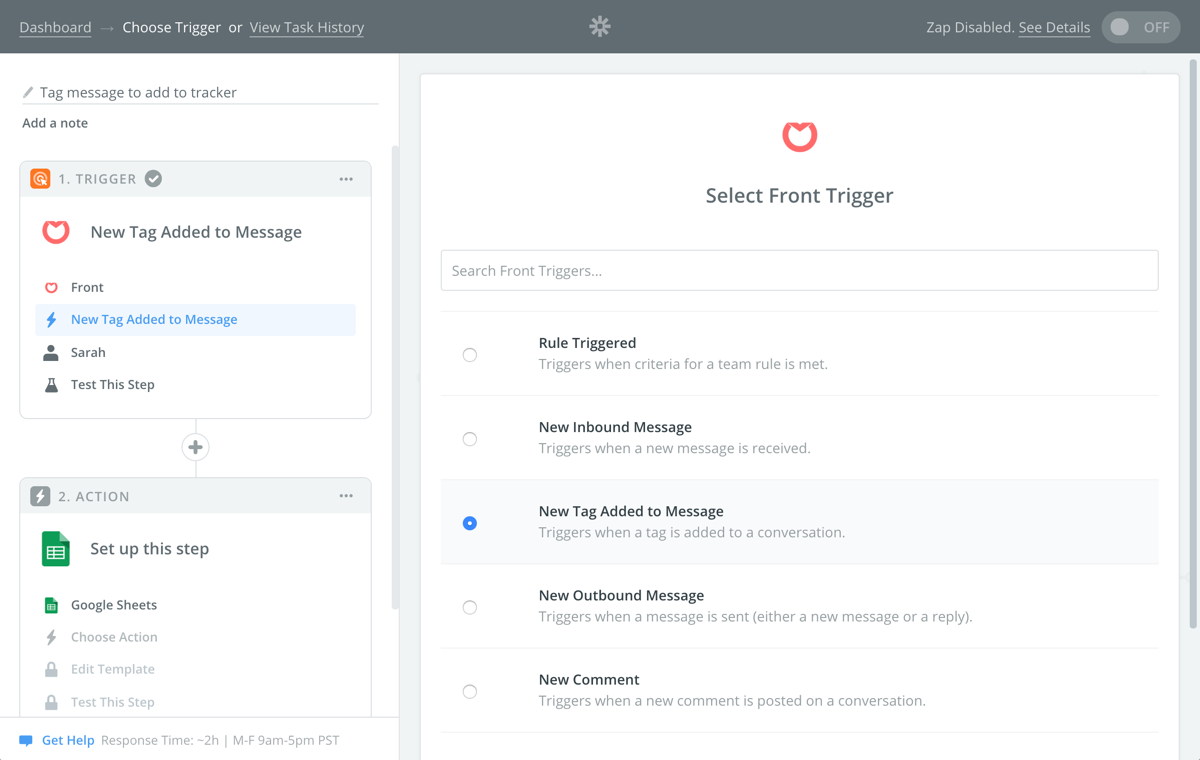The height and width of the screenshot is (760, 1200).
Task: Select the New Outbound Message radio button
Action: (470, 607)
